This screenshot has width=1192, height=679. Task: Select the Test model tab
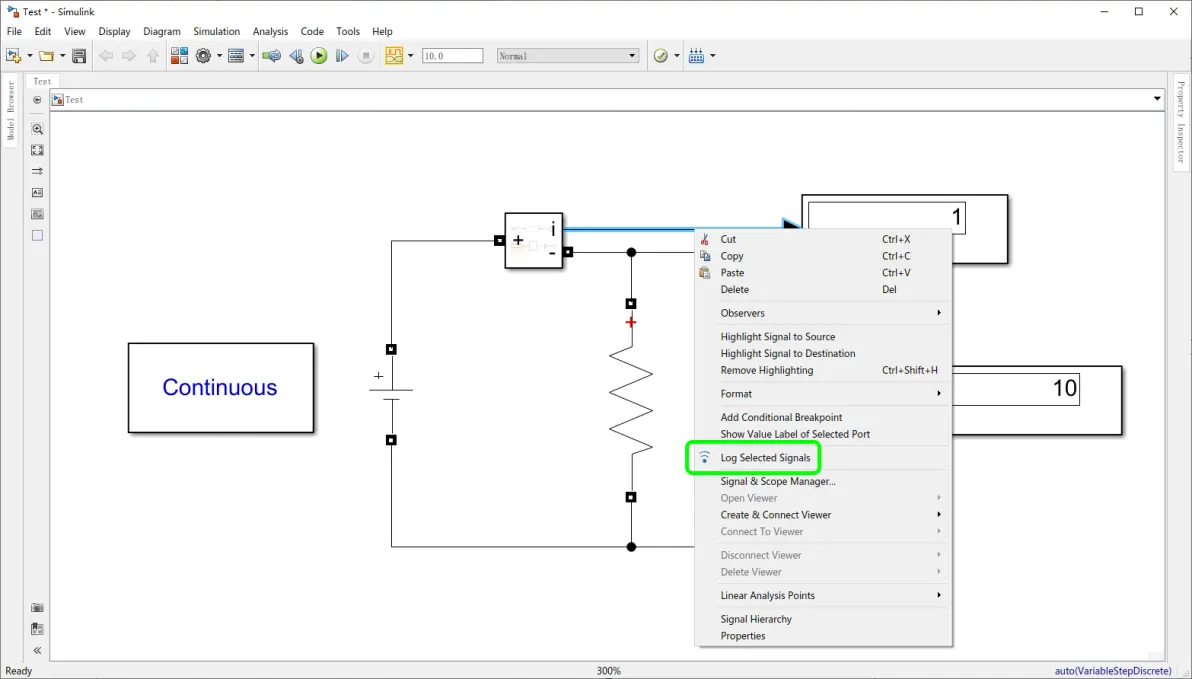tap(42, 81)
